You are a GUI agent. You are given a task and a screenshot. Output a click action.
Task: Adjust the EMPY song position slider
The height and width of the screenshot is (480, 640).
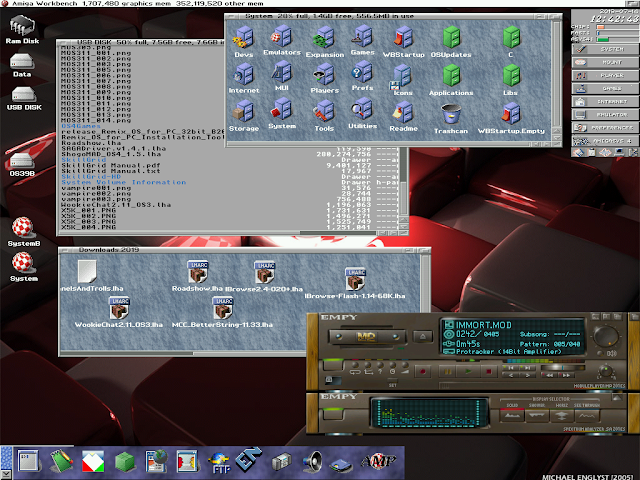tap(562, 368)
